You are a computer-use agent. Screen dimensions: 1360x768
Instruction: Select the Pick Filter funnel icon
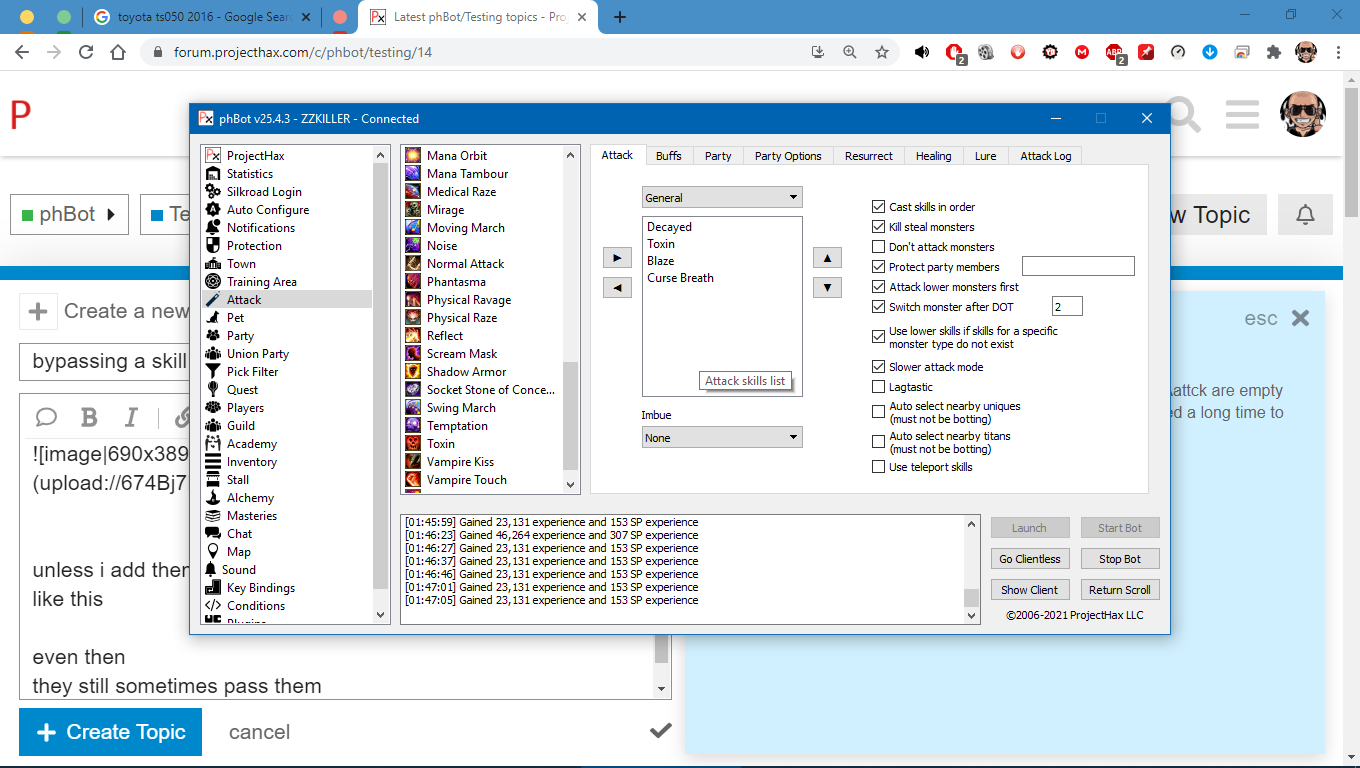tap(212, 372)
